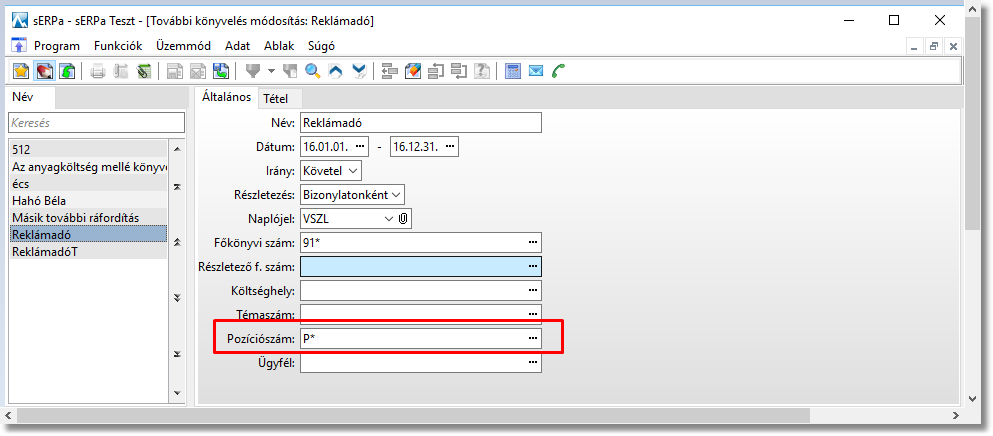Click the Keresés search field
The image size is (993, 436).
point(96,123)
